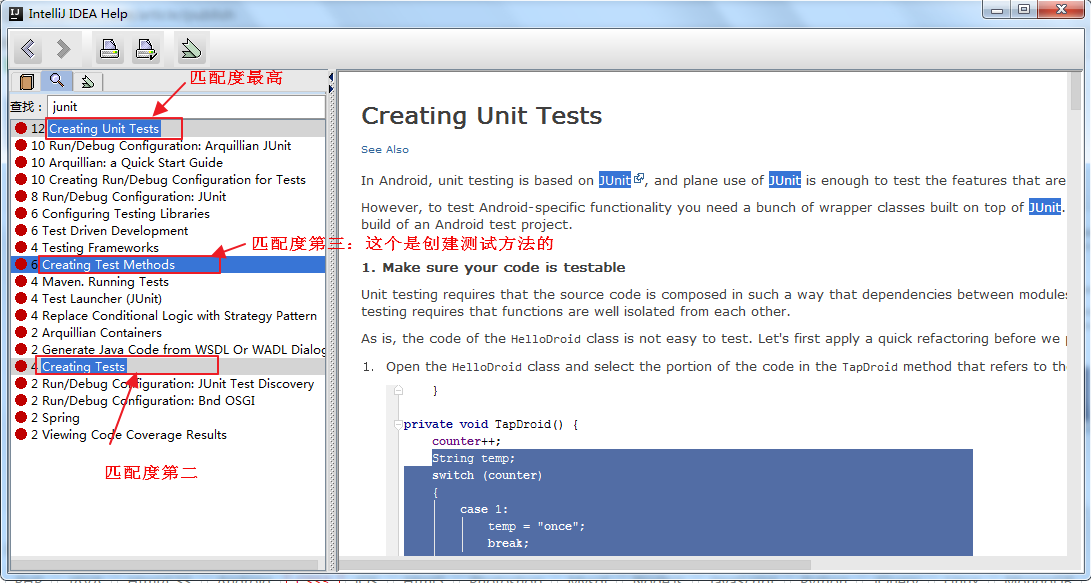Go back with the left arrow button

(x=28, y=49)
